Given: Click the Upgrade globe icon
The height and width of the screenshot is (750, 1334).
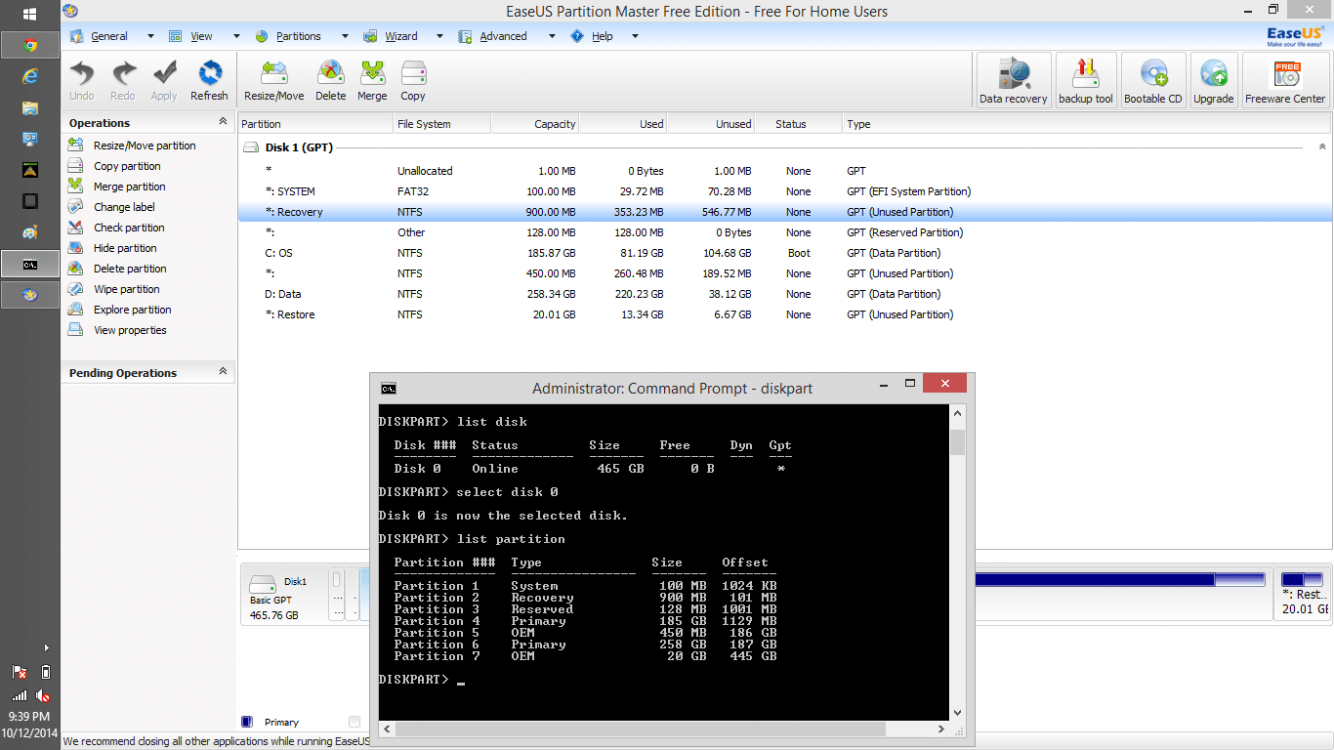Looking at the screenshot, I should click(1213, 80).
